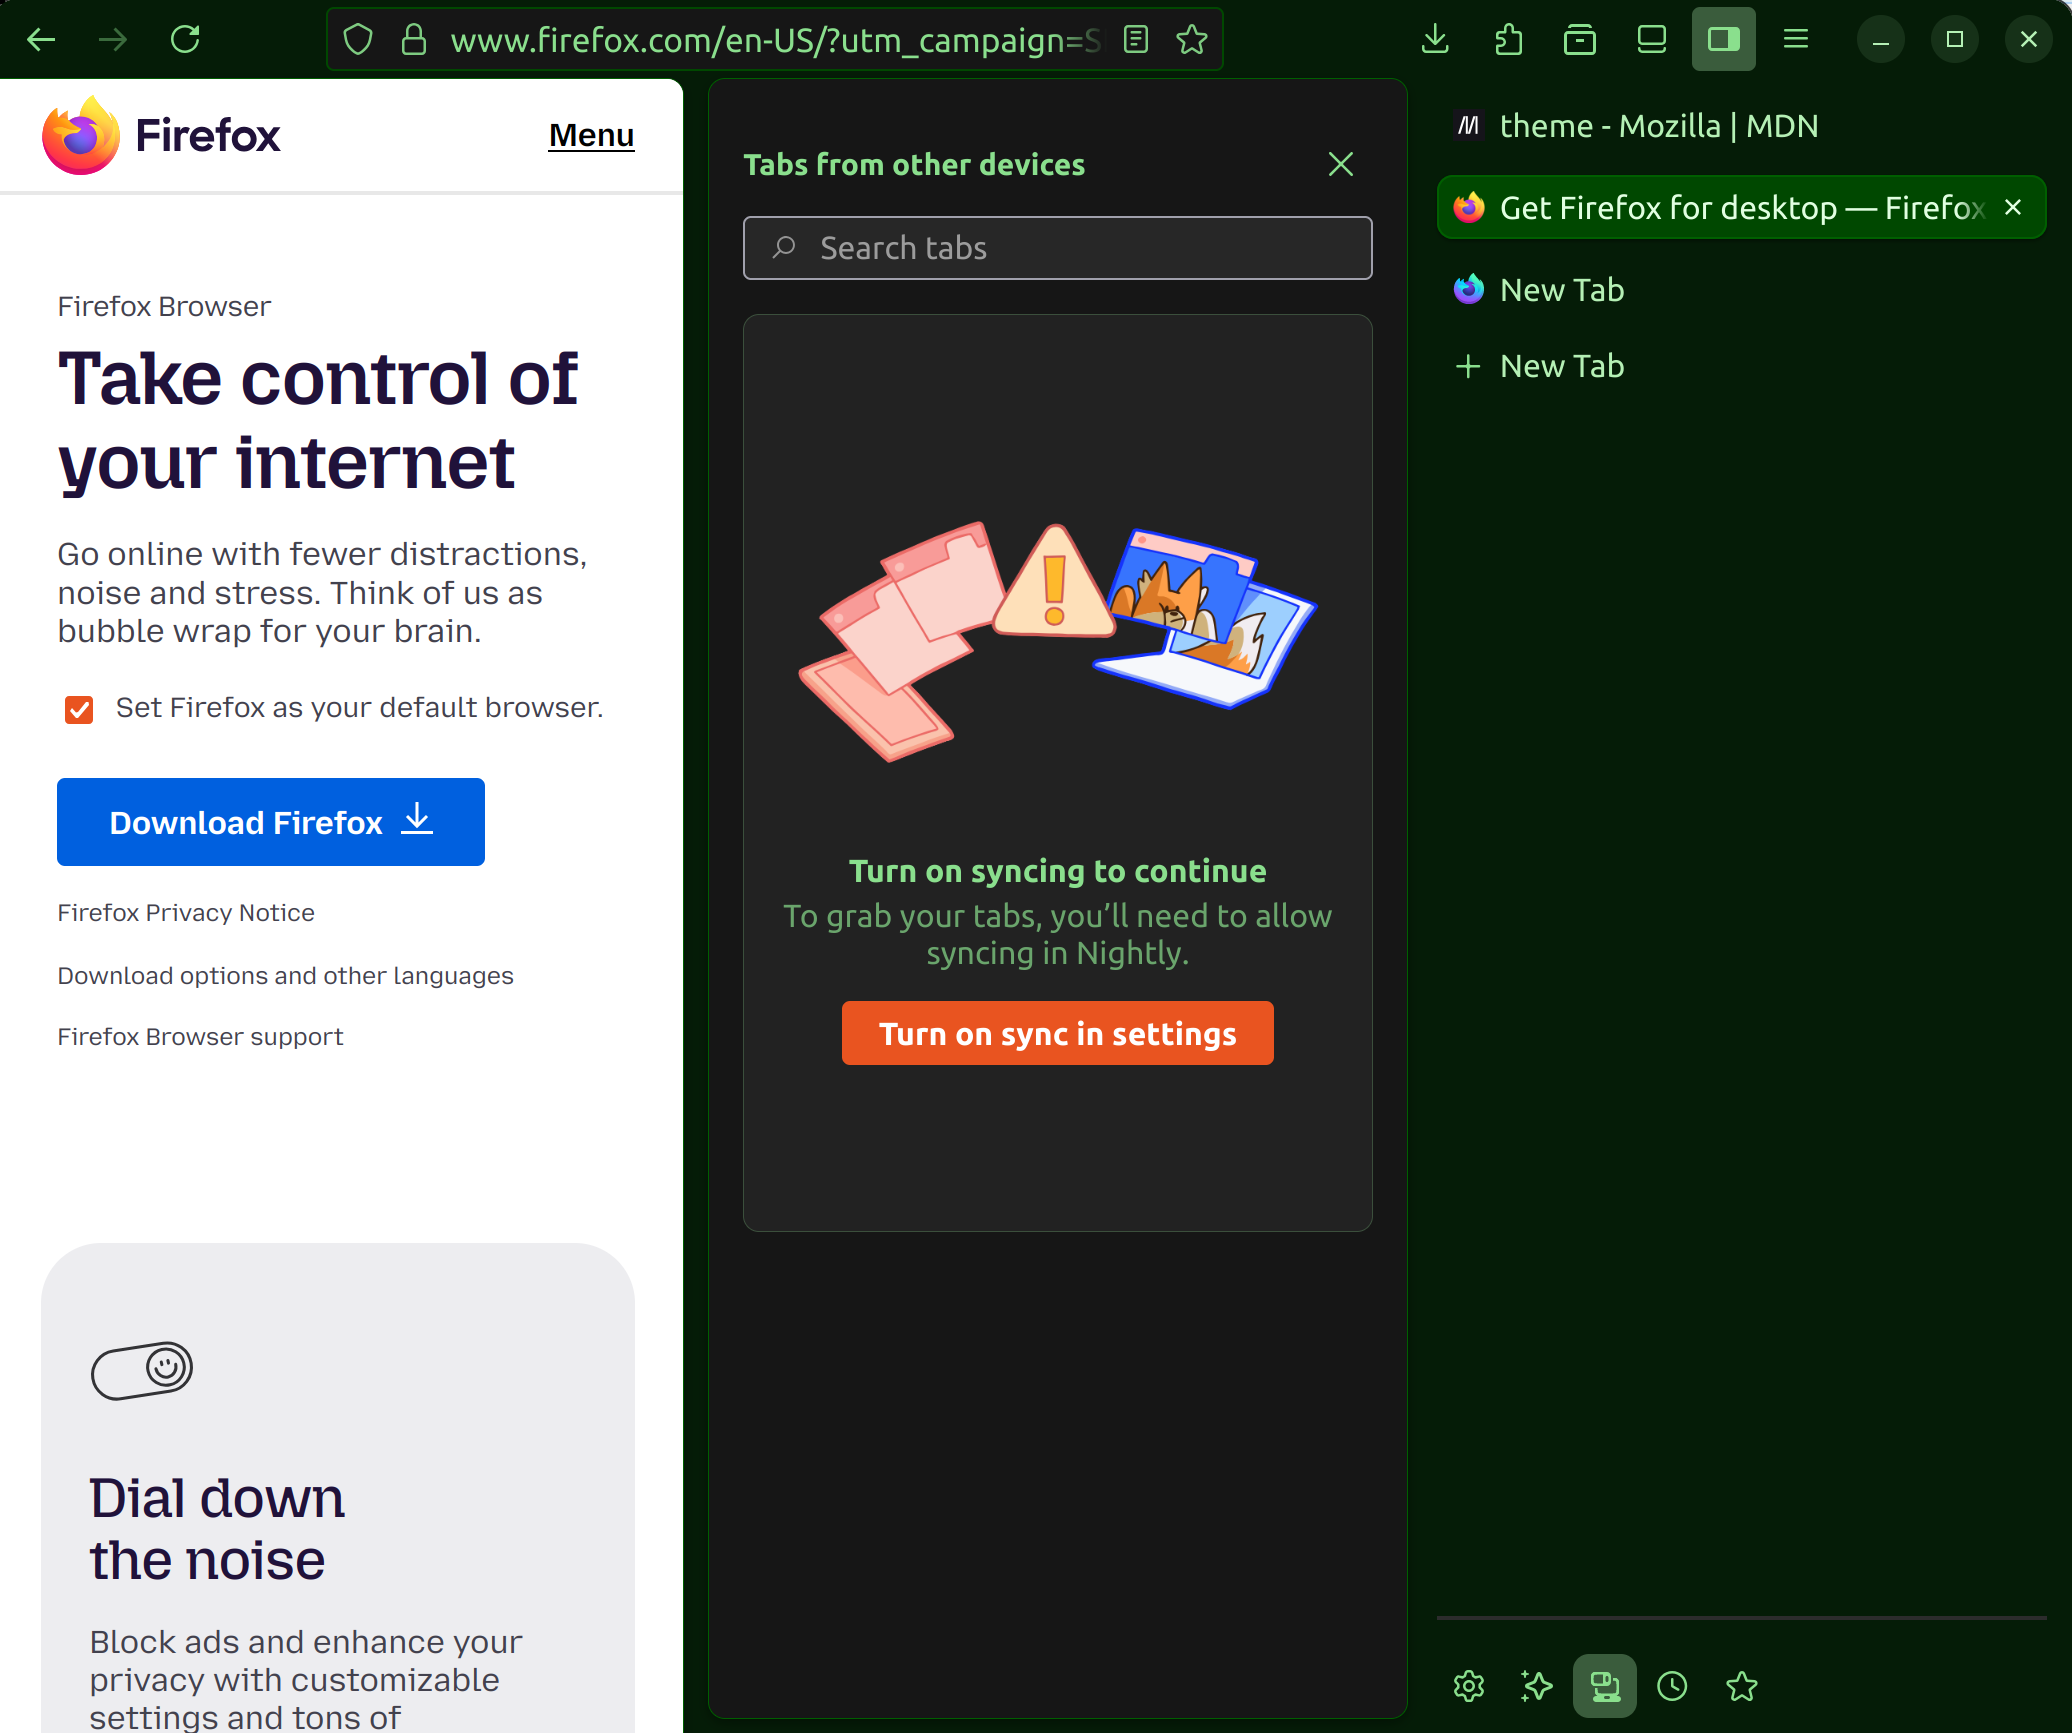Open the sidebar settings gear icon

(x=1468, y=1686)
